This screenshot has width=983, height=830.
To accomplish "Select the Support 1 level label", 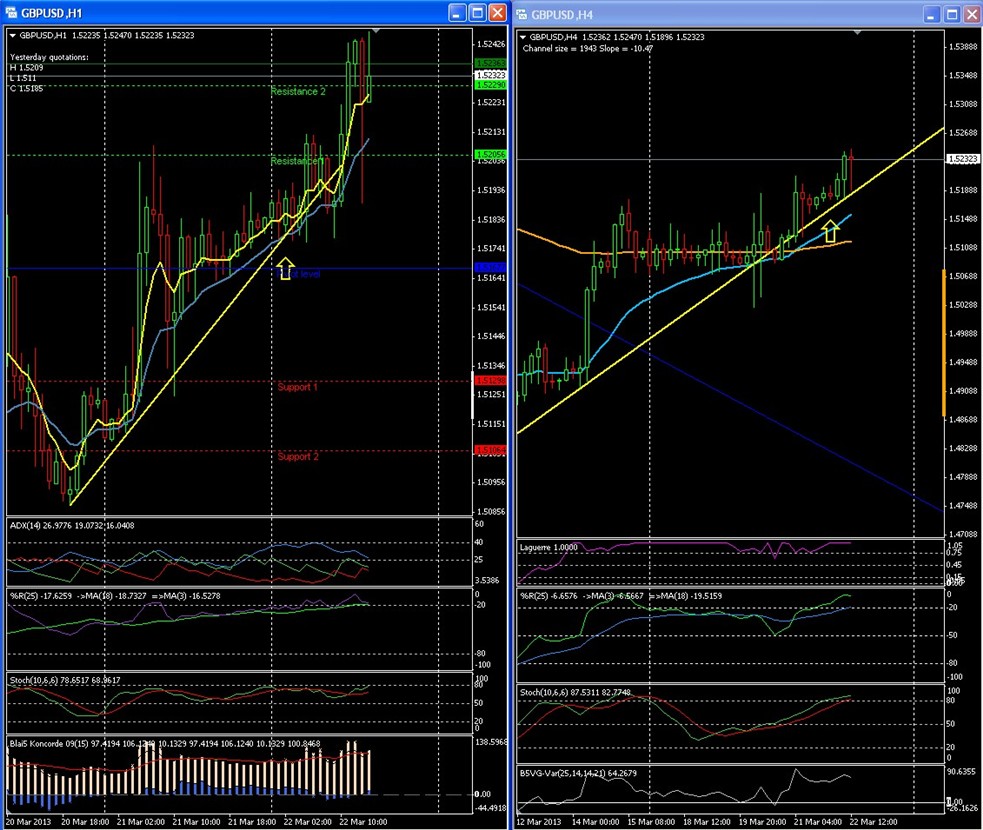I will point(297,387).
